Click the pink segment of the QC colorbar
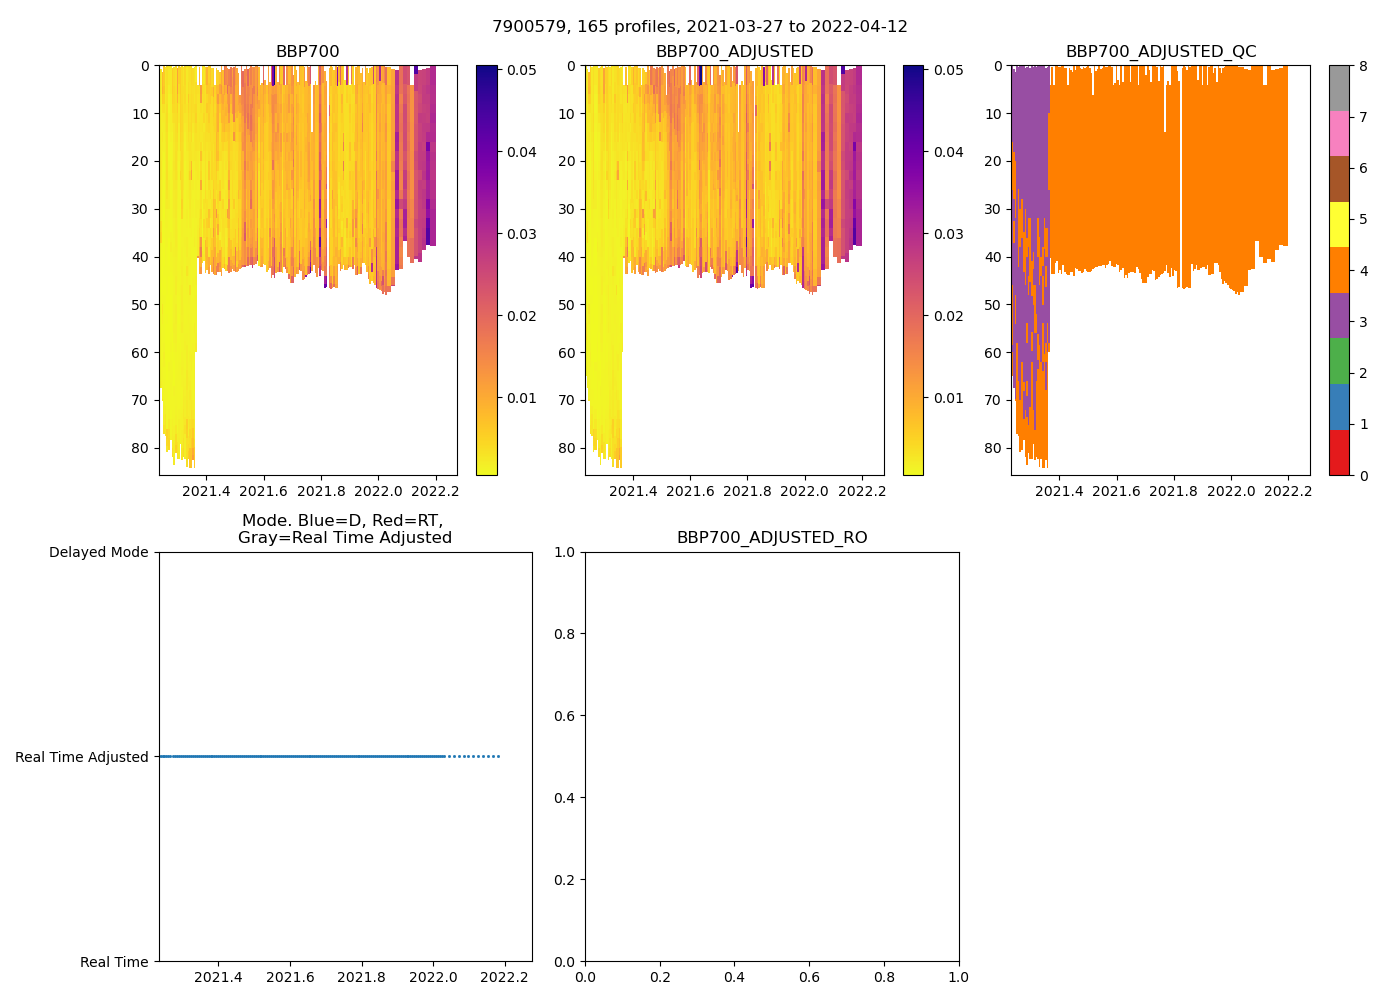 tap(1339, 133)
